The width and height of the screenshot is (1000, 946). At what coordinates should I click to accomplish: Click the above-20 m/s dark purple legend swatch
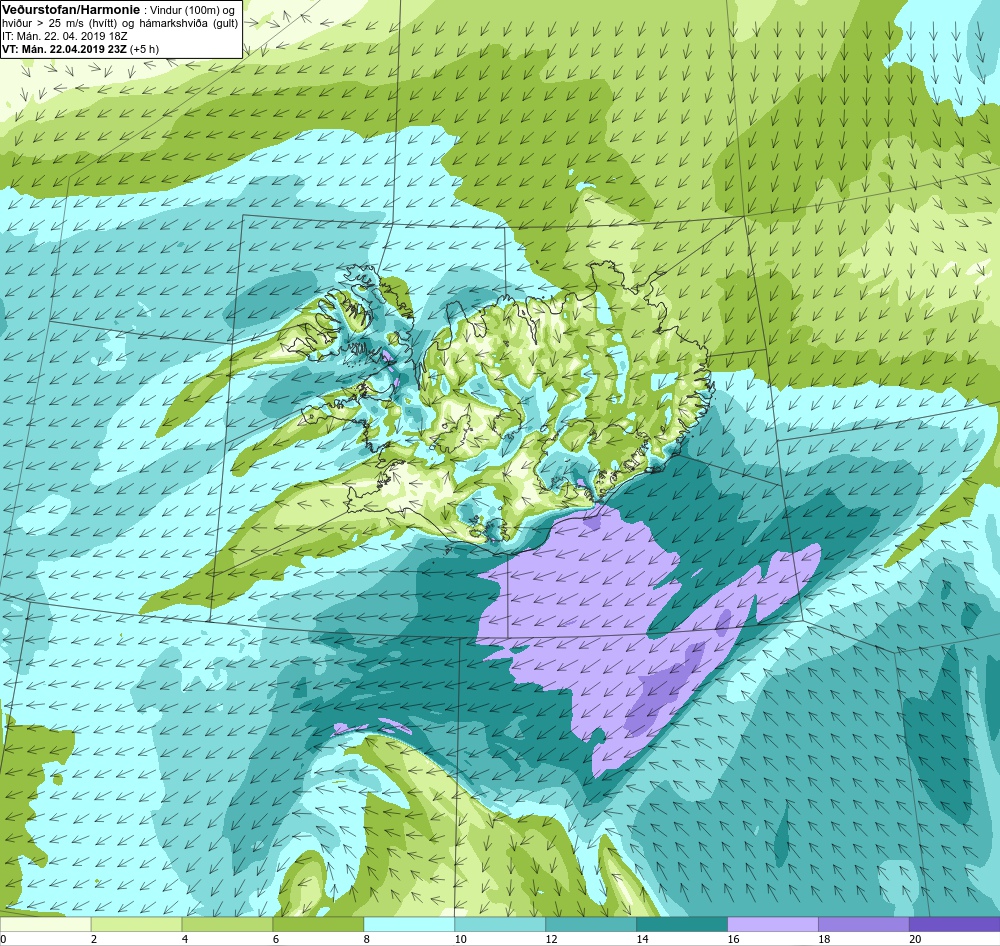pos(954,924)
